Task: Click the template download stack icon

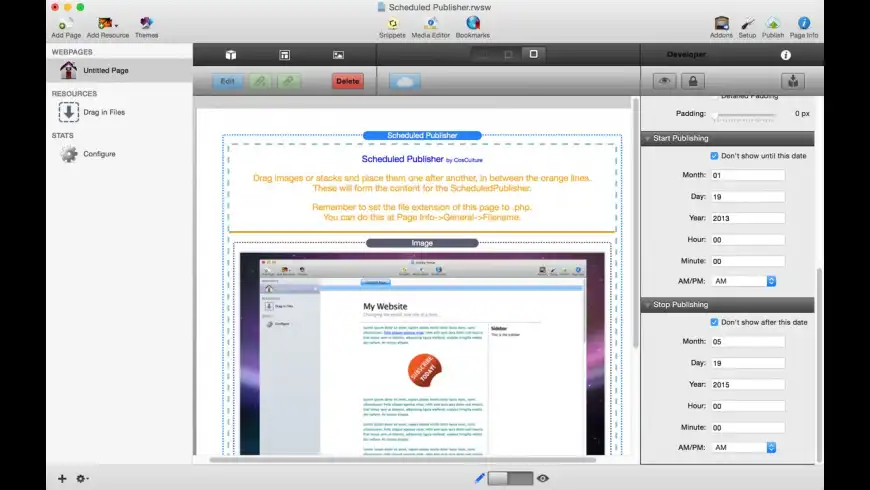Action: click(x=793, y=82)
